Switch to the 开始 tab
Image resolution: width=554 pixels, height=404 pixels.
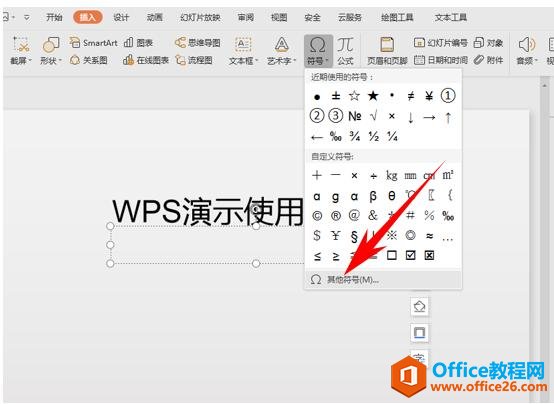pos(54,17)
